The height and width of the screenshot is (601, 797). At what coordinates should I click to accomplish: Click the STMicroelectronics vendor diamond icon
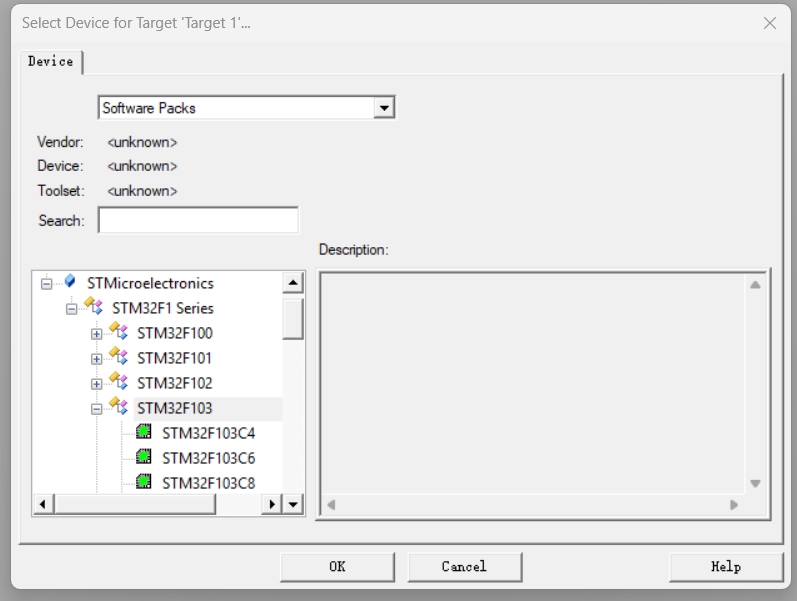70,281
